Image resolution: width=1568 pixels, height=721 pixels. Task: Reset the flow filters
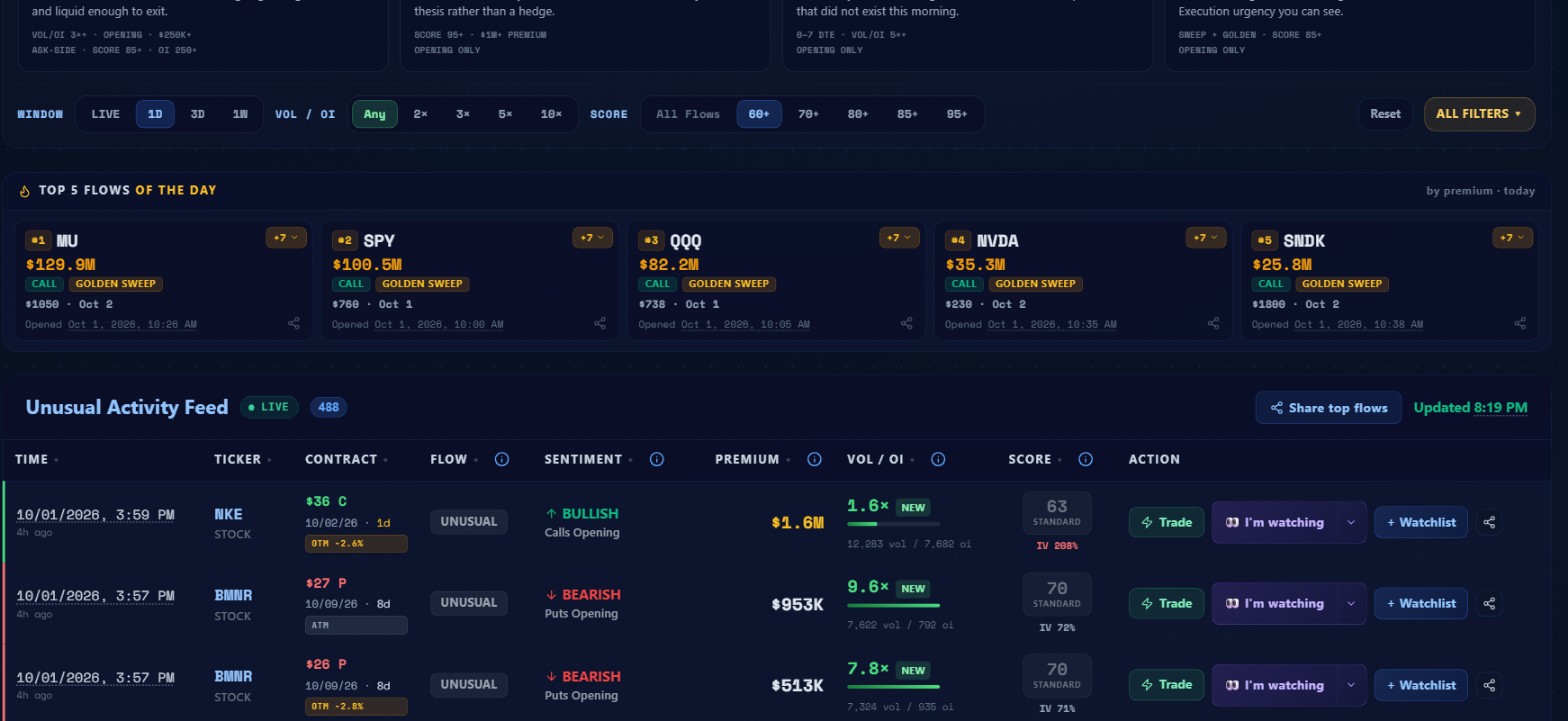[1385, 114]
